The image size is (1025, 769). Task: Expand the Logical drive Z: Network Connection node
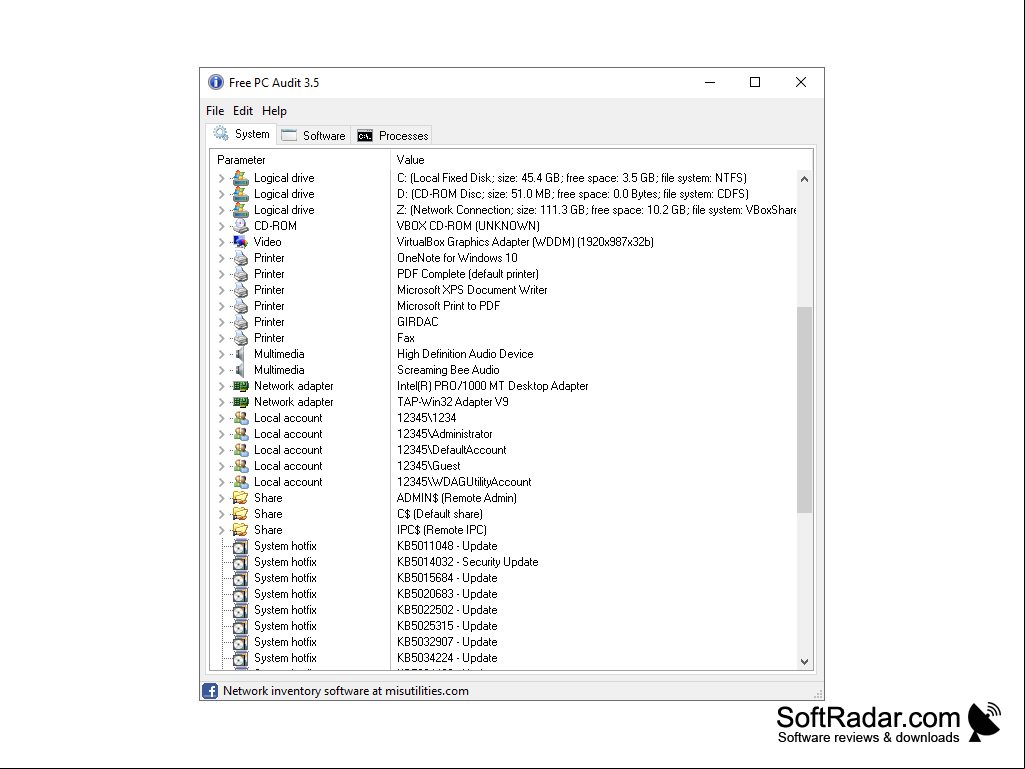(222, 210)
